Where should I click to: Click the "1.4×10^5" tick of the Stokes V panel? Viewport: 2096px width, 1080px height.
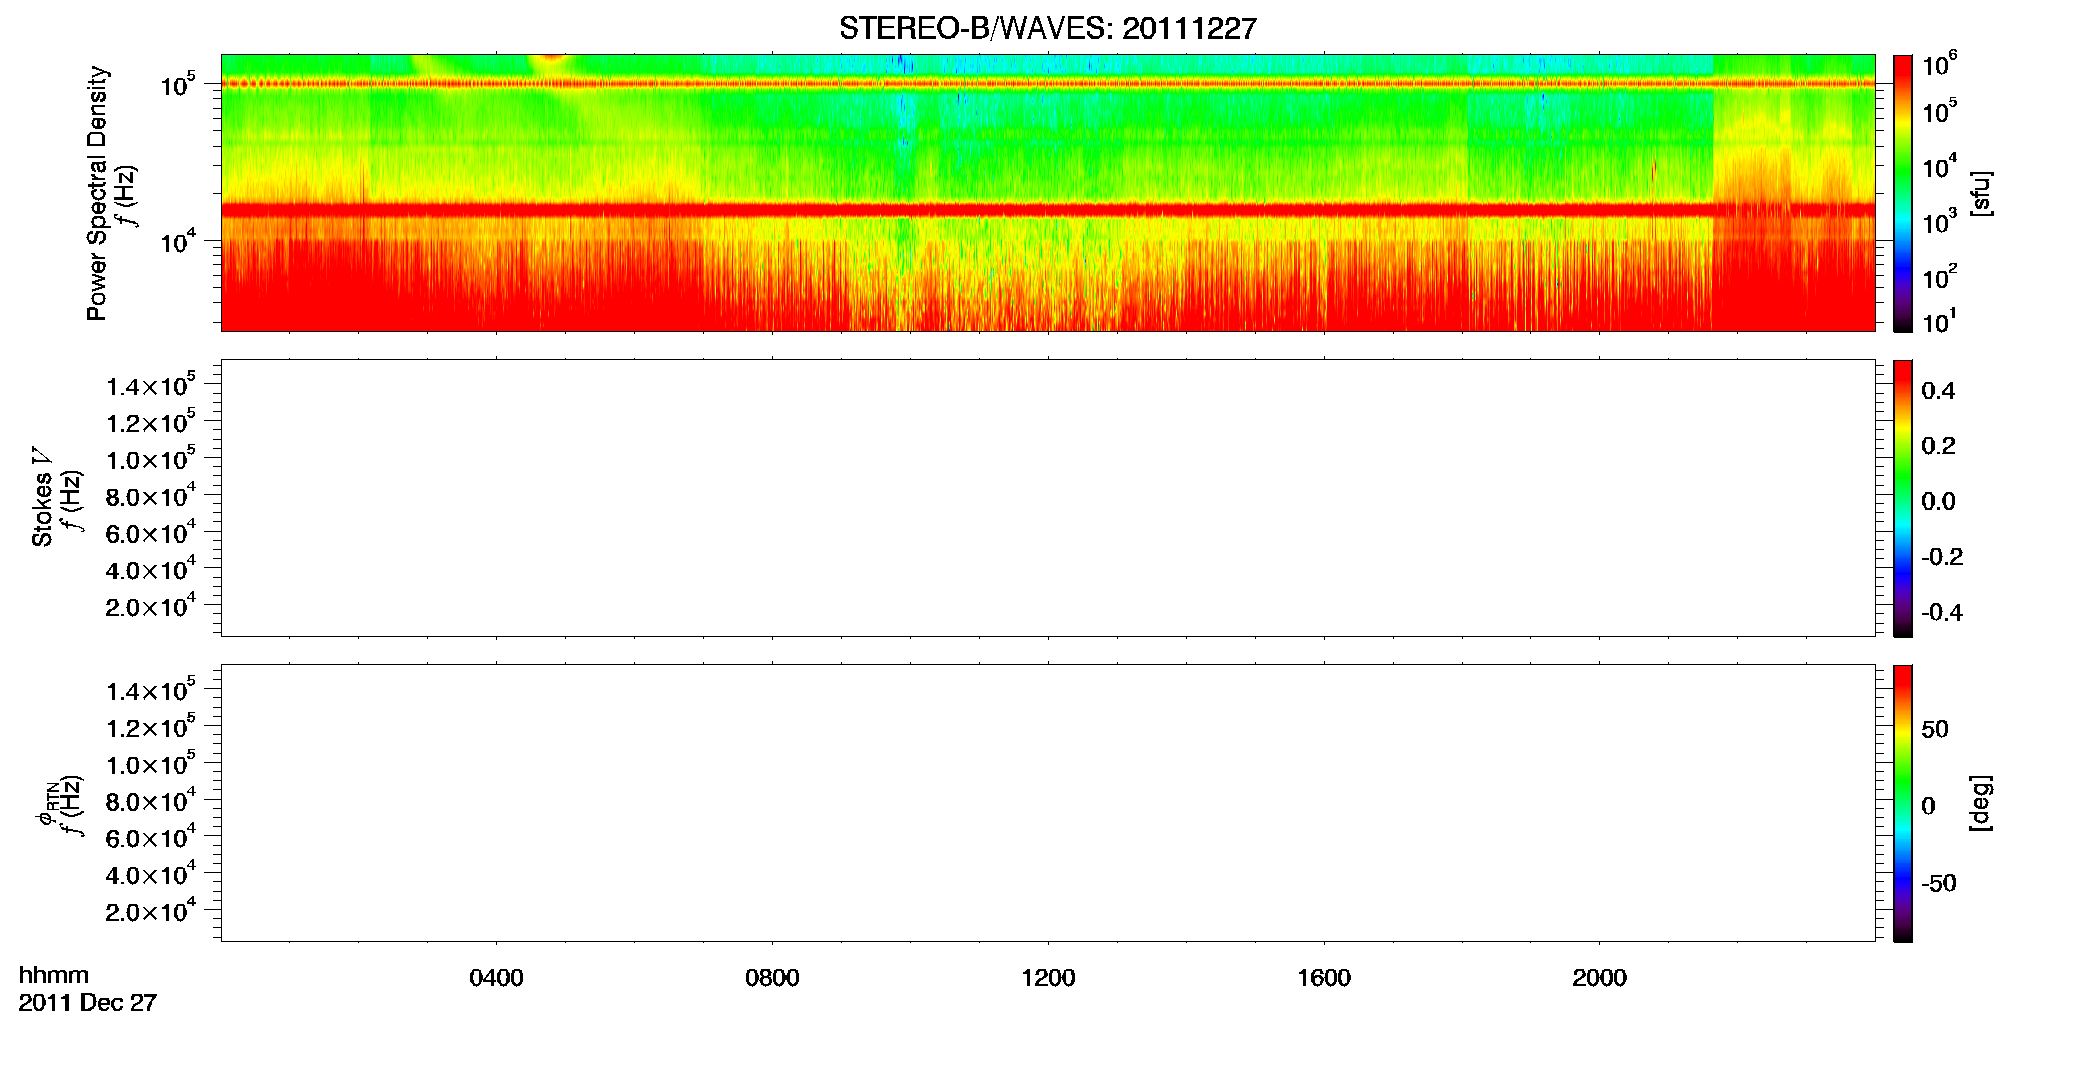point(151,385)
